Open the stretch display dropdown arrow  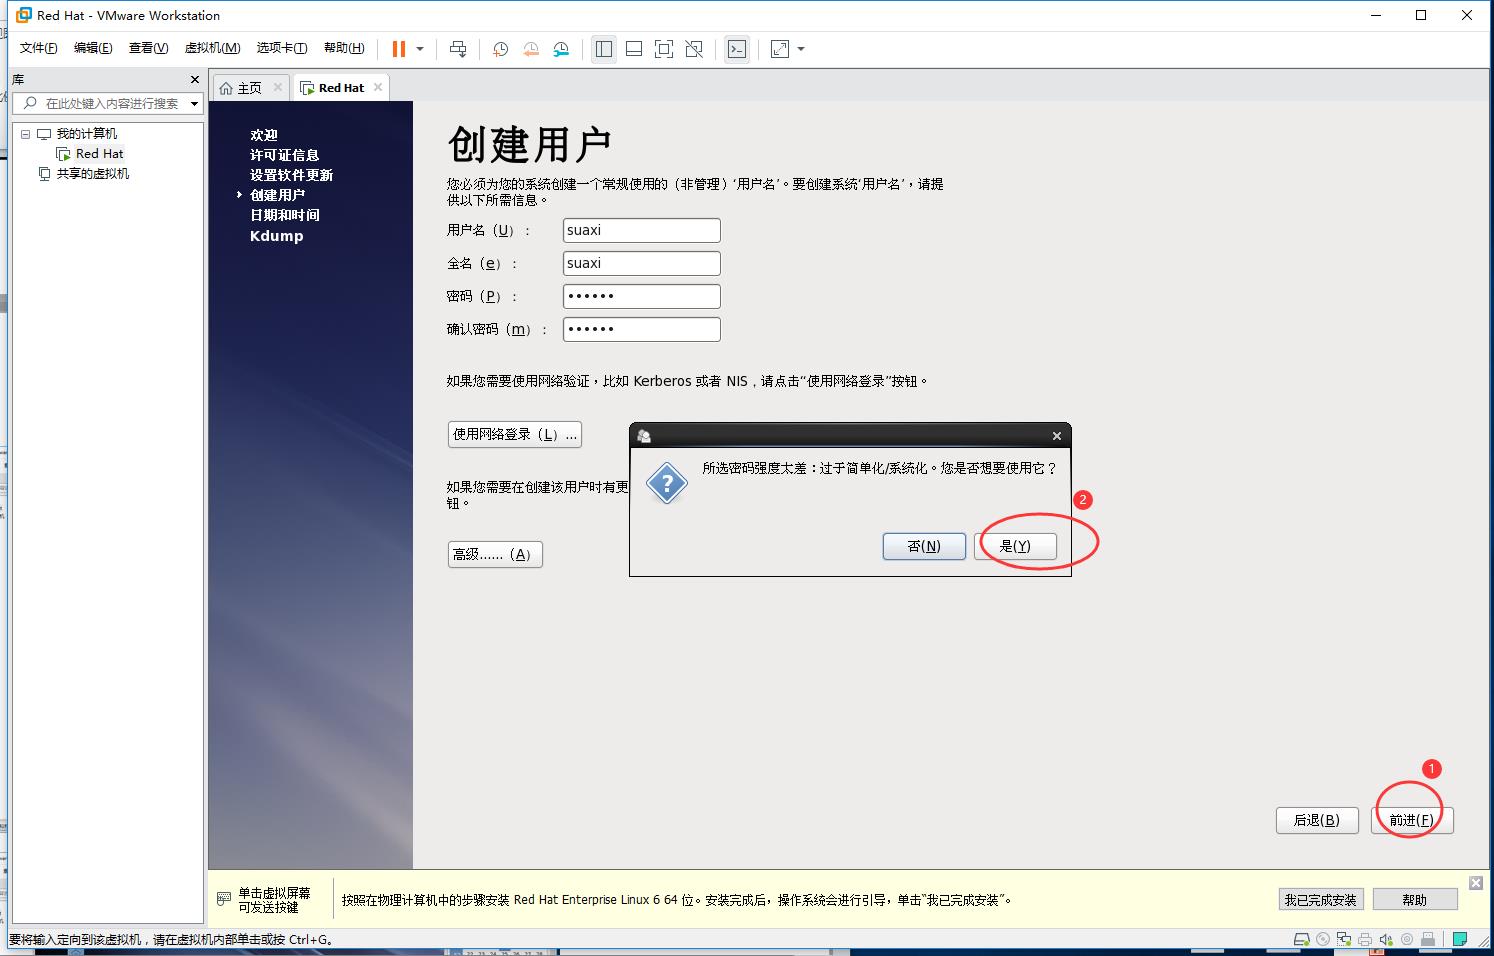click(x=801, y=48)
